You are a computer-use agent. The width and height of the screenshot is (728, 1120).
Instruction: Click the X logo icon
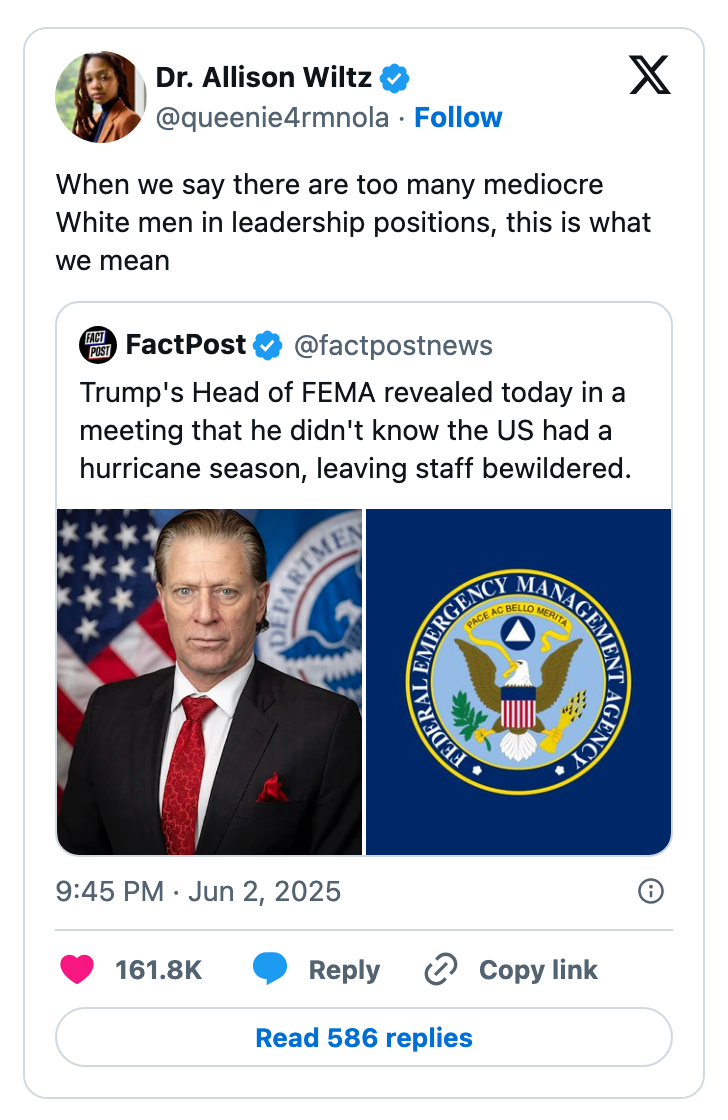pyautogui.click(x=650, y=76)
